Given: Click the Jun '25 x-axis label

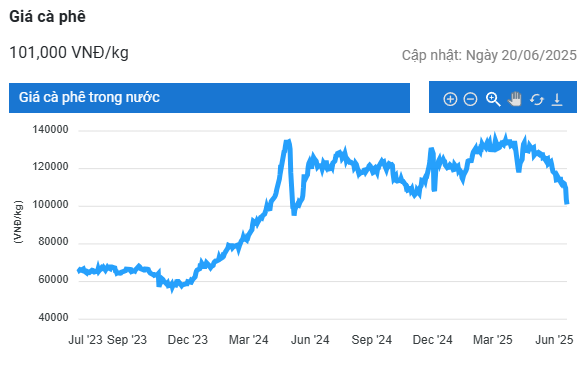Looking at the screenshot, I should (x=554, y=340).
